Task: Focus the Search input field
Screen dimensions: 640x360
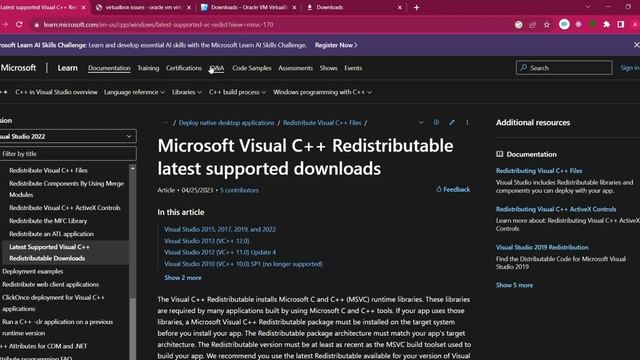Action: tap(564, 68)
